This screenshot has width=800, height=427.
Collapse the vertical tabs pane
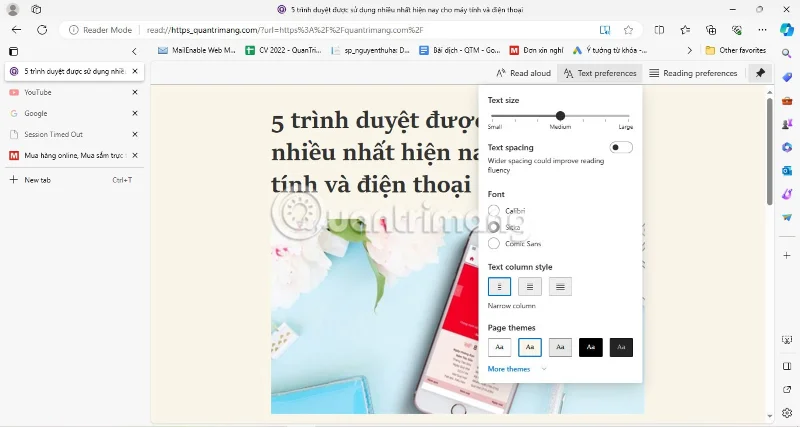134,51
